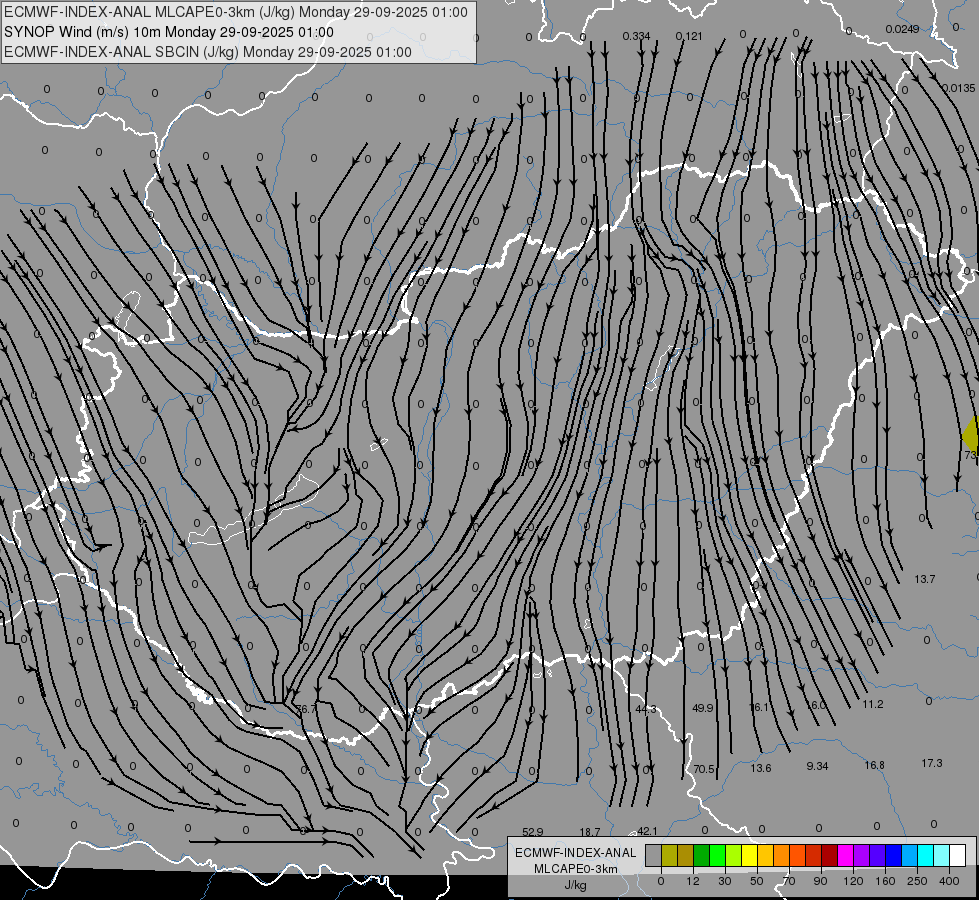Screen dimensions: 979x900
Task: Click the data value 42.1
Action: click(647, 831)
